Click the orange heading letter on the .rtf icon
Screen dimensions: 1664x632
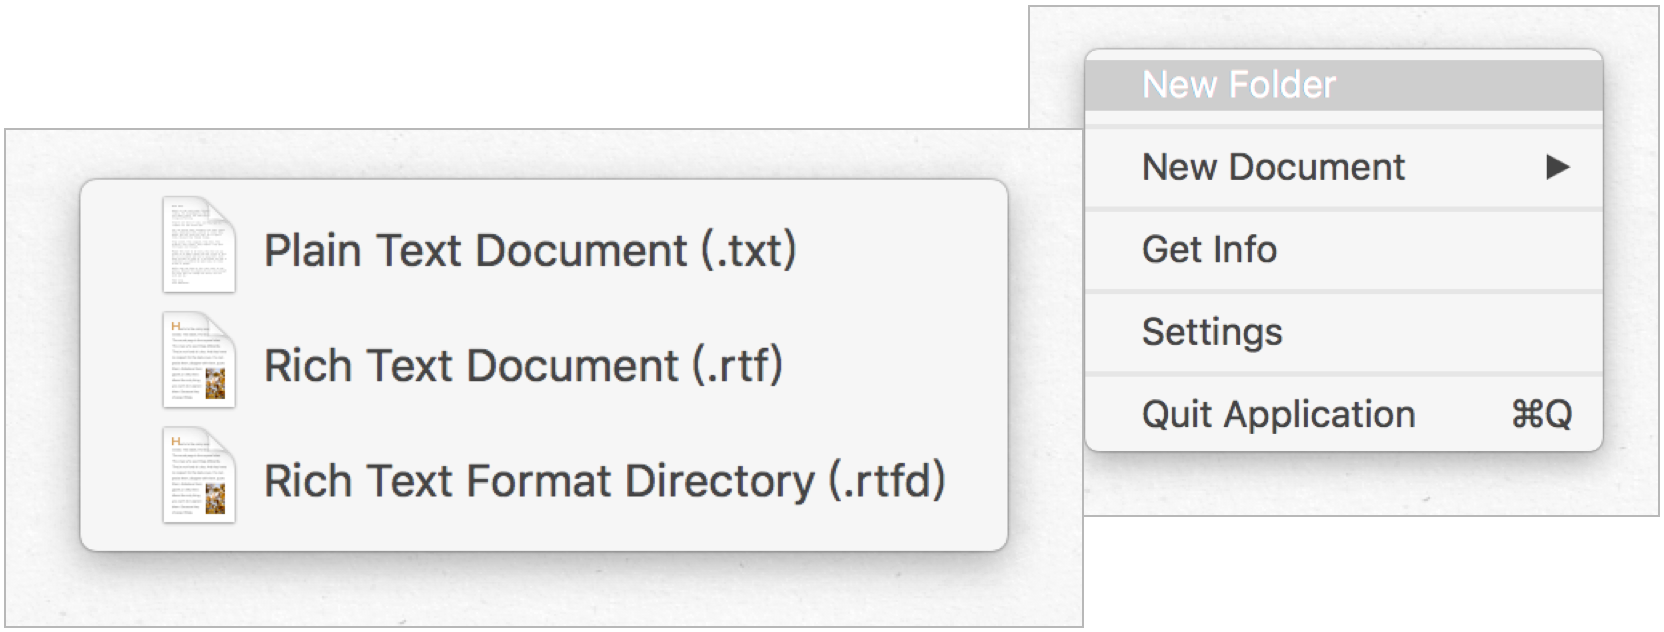tap(176, 326)
